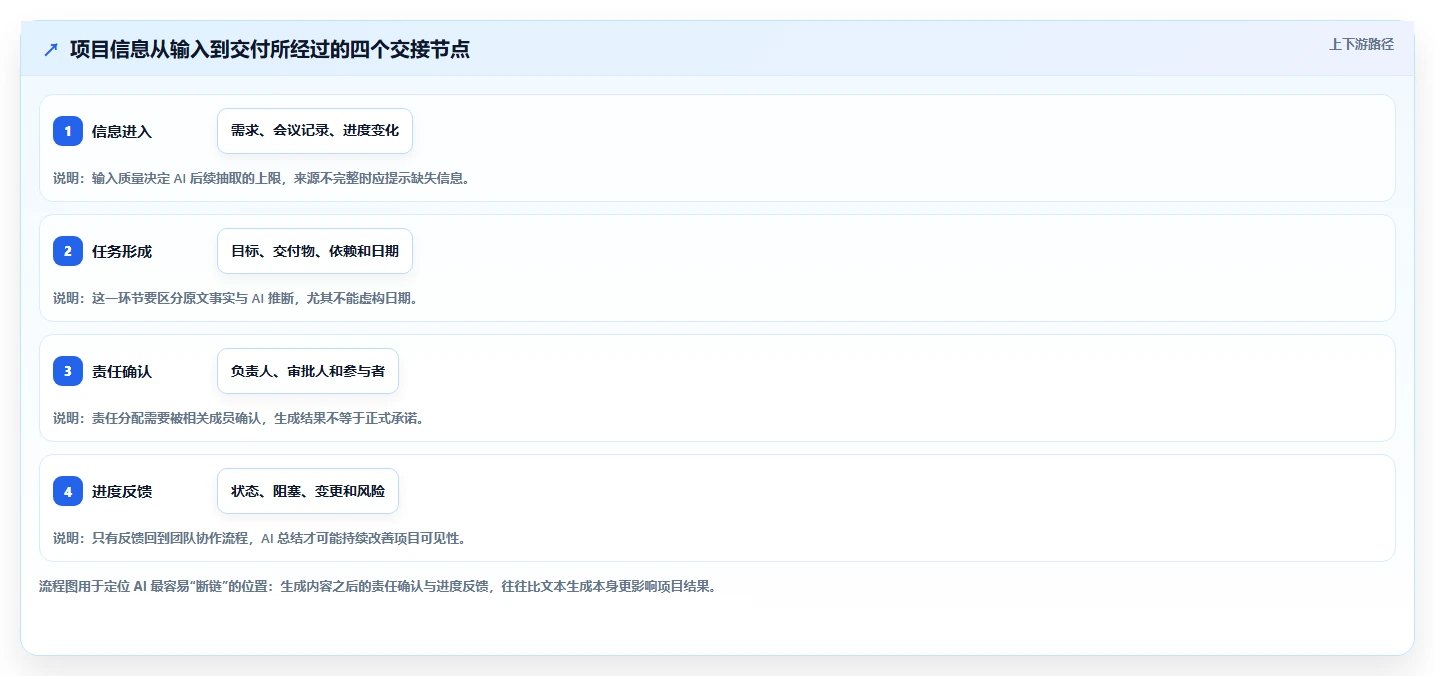The image size is (1435, 676).
Task: Click the arrow icon beside the flowchart title
Action: click(x=51, y=50)
